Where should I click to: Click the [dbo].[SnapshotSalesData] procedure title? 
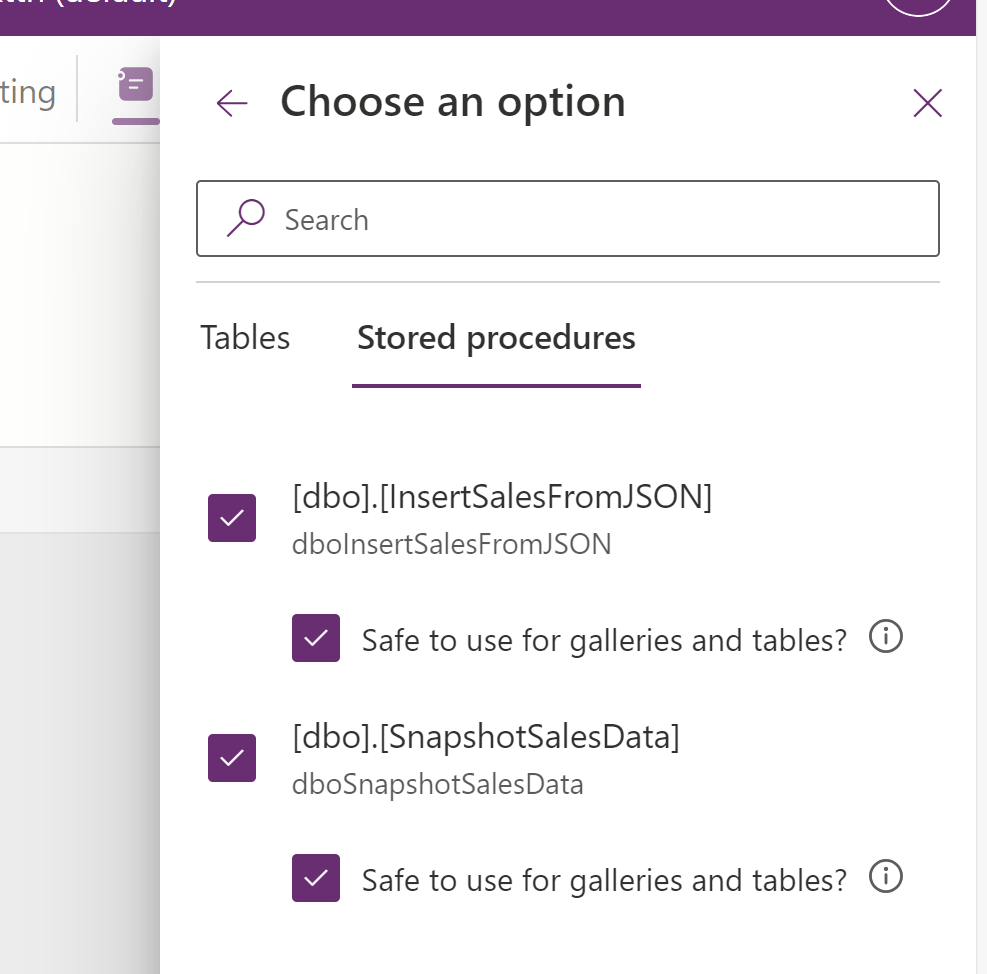pos(485,736)
